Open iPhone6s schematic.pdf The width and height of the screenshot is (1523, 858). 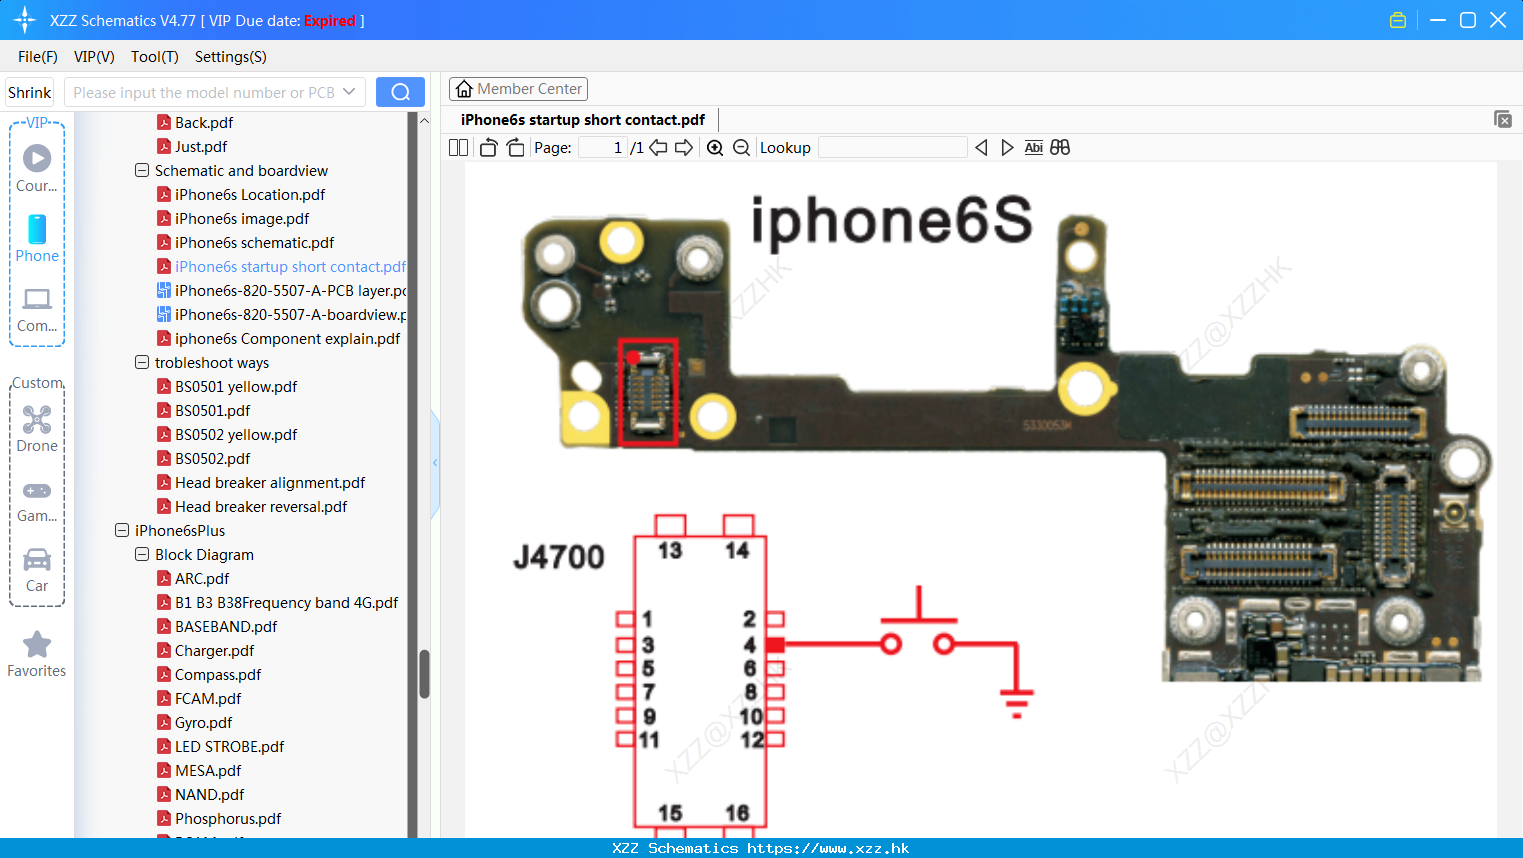pos(254,242)
